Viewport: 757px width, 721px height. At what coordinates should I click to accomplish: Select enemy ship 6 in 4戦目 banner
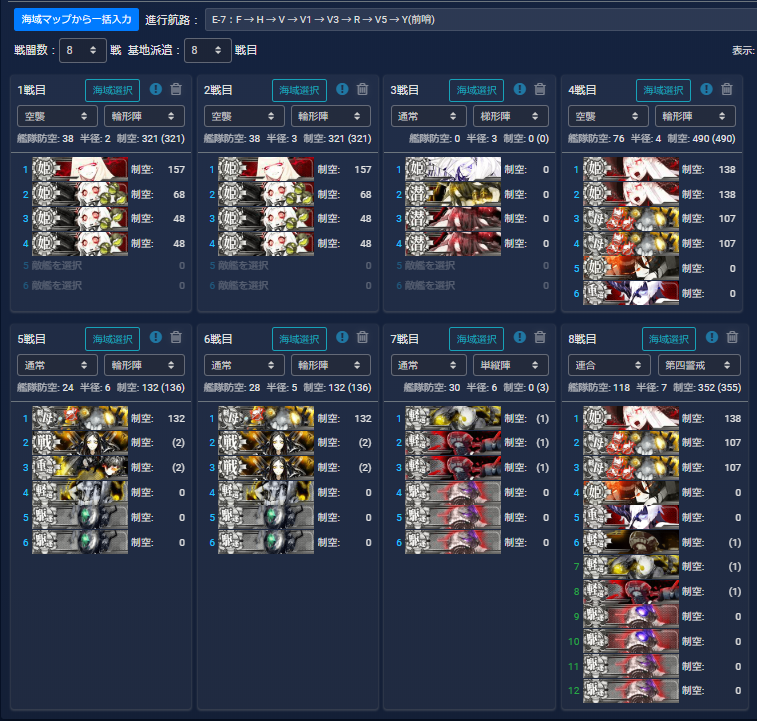631,293
